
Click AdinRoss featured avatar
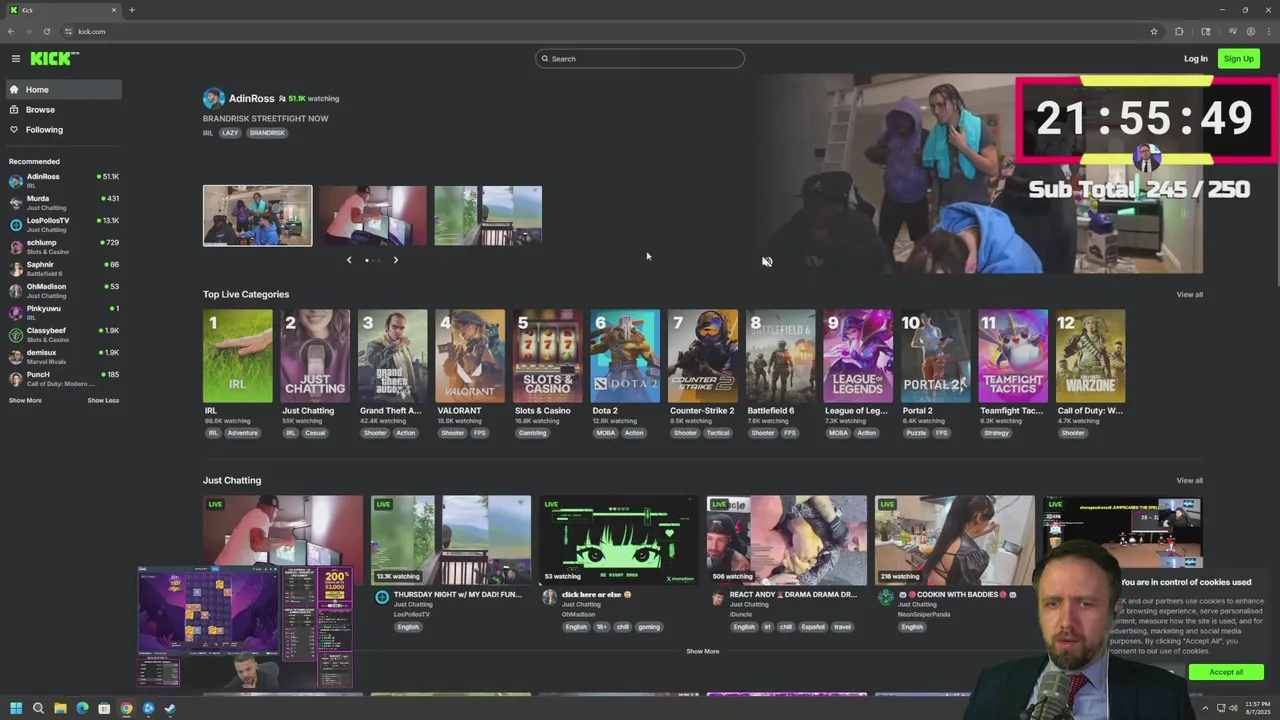tap(213, 98)
